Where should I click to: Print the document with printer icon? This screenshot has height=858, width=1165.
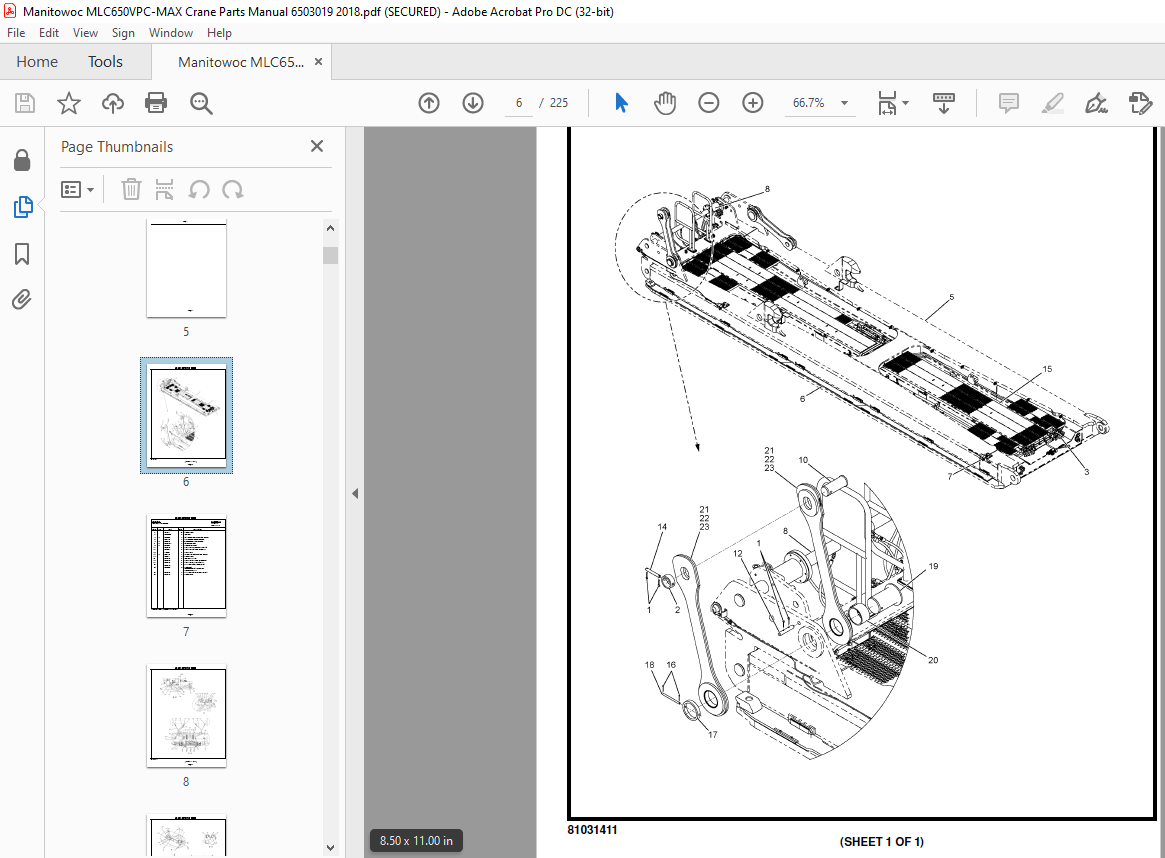coord(156,103)
